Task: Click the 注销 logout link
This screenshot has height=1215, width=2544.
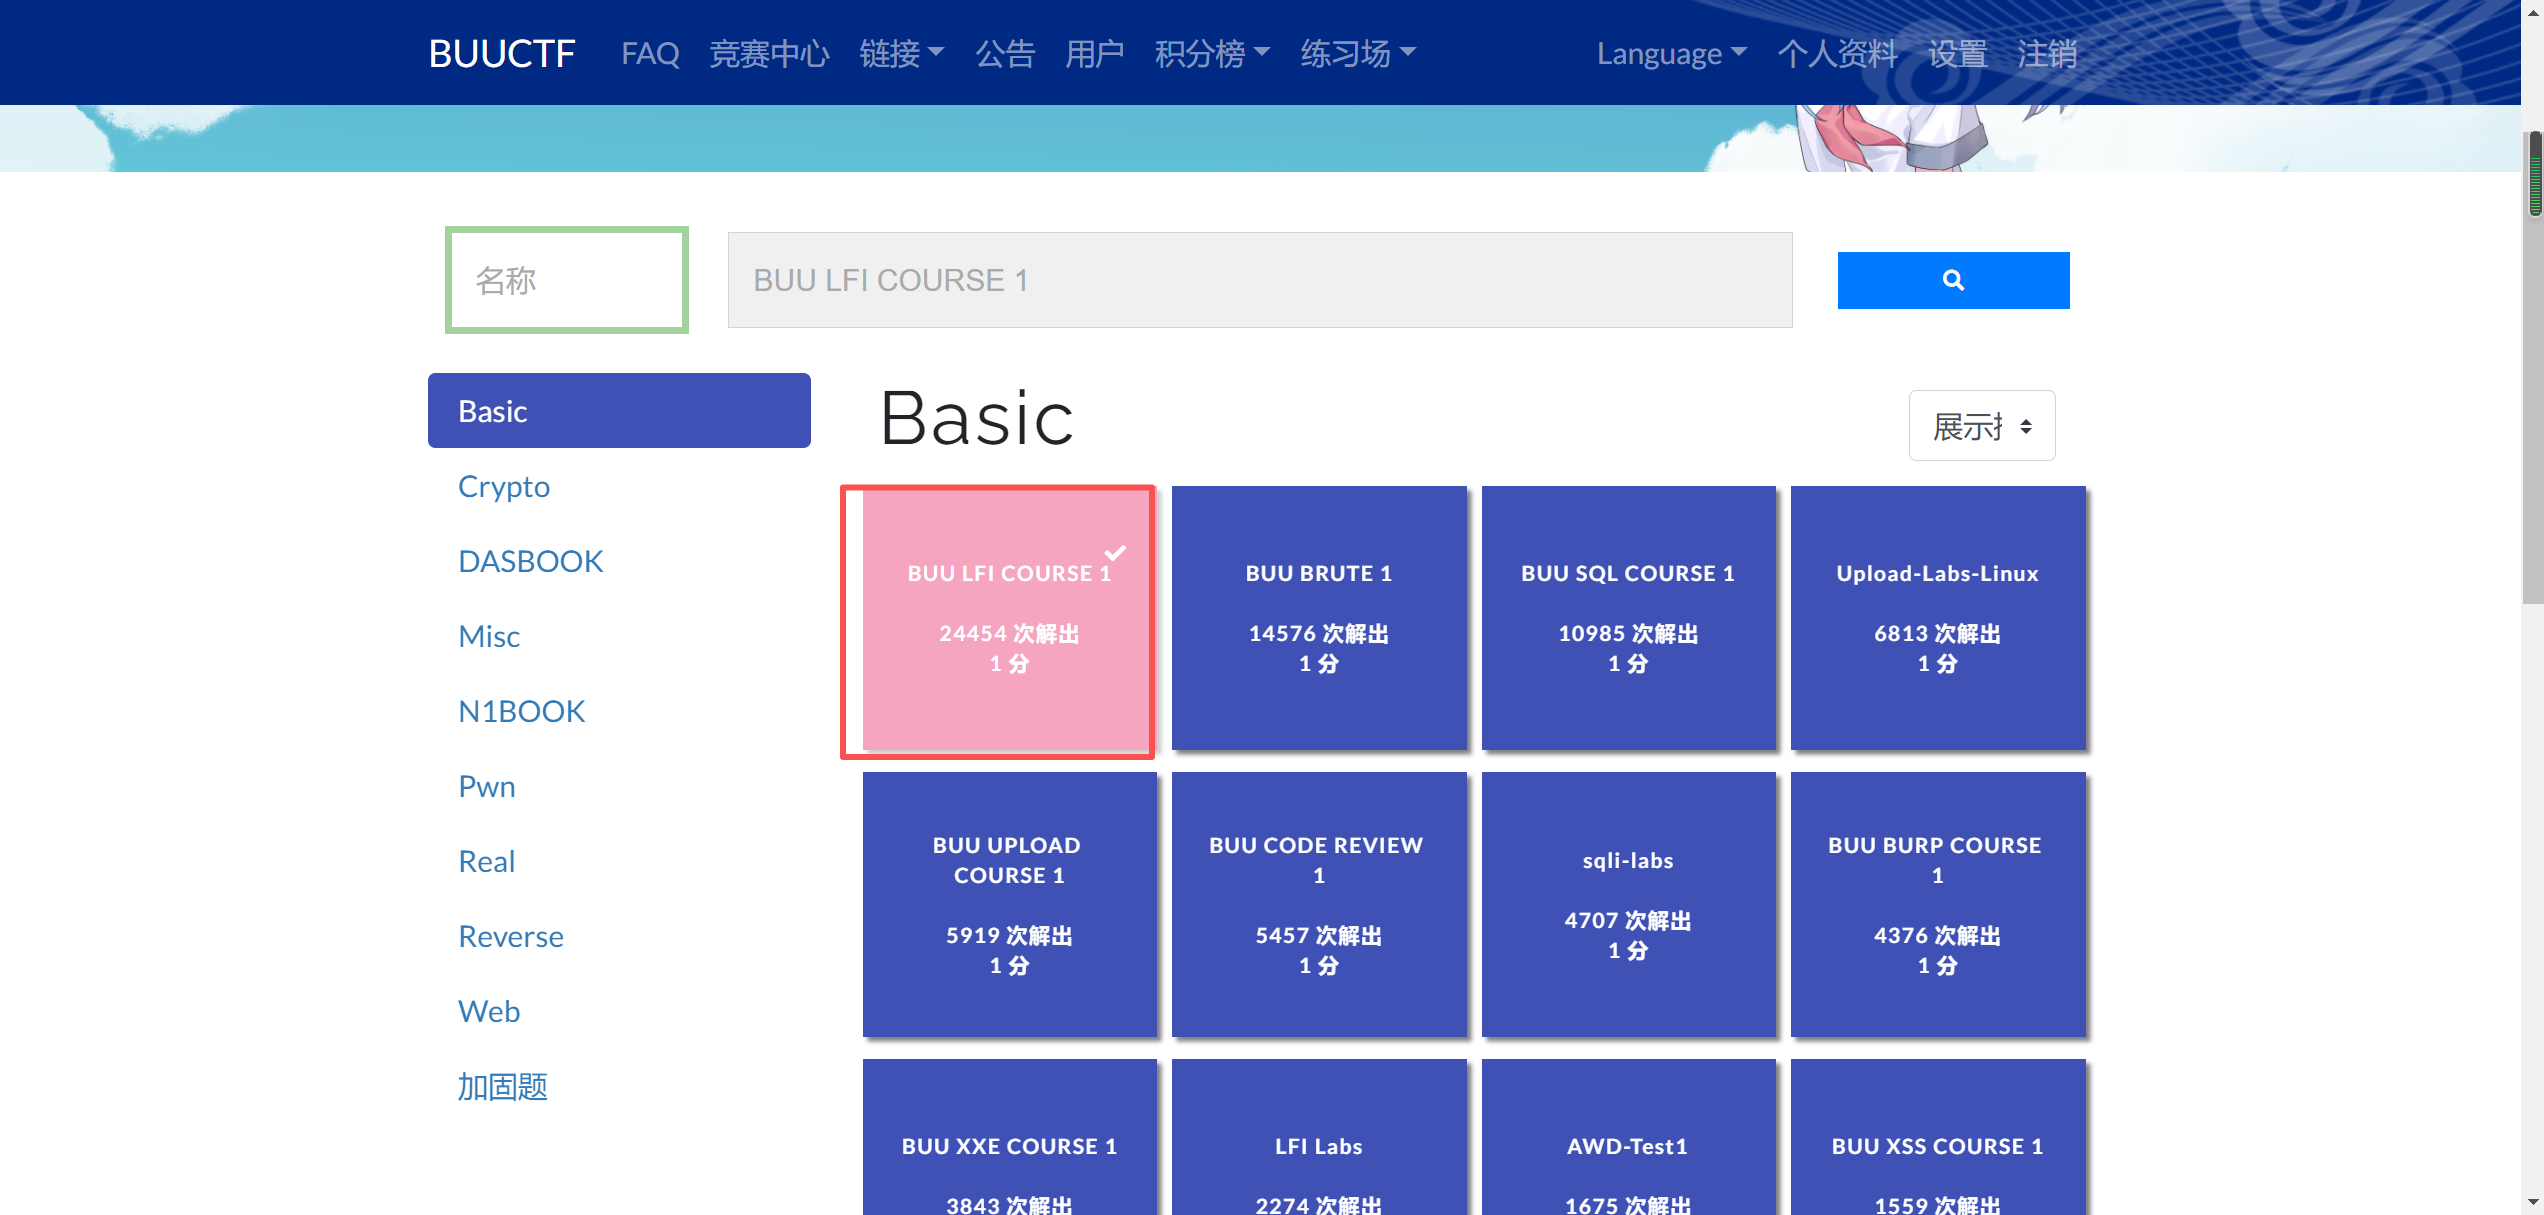Action: [2046, 53]
